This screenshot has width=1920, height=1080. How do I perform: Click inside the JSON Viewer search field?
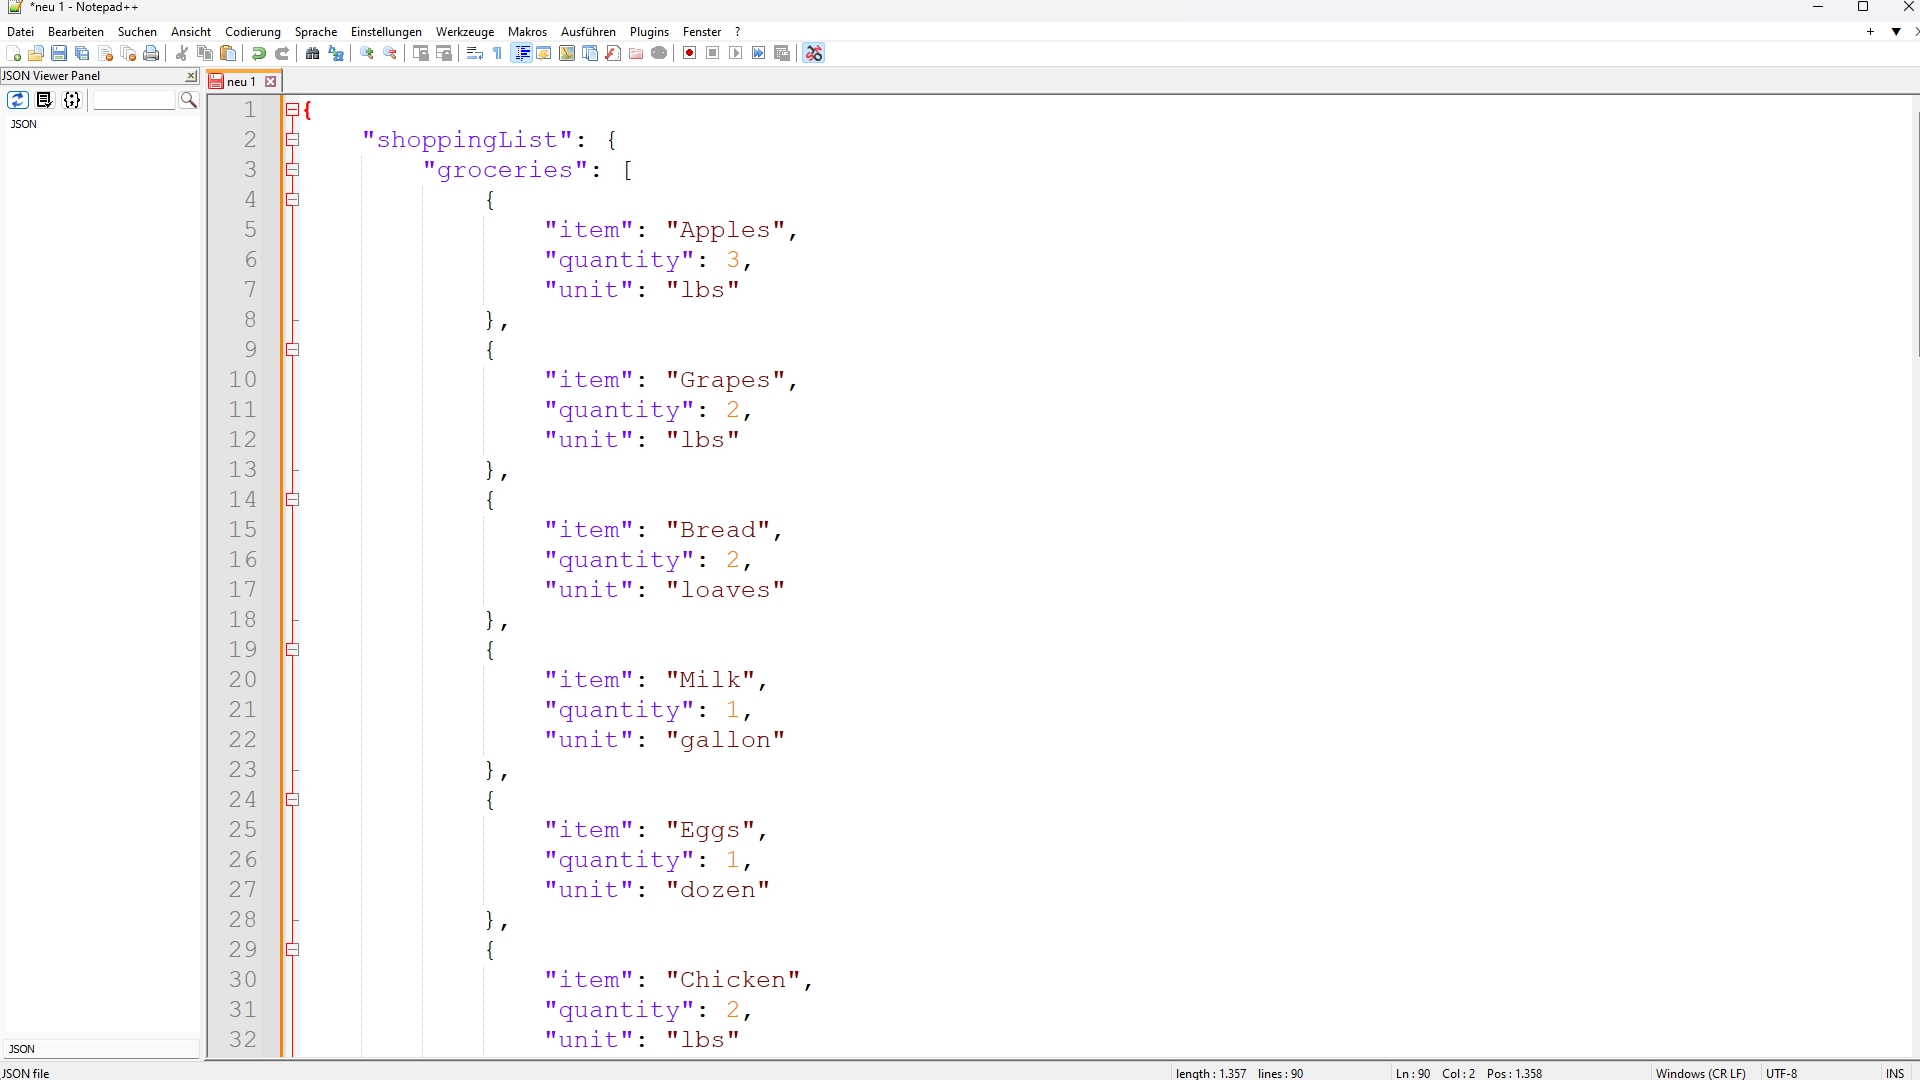133,99
